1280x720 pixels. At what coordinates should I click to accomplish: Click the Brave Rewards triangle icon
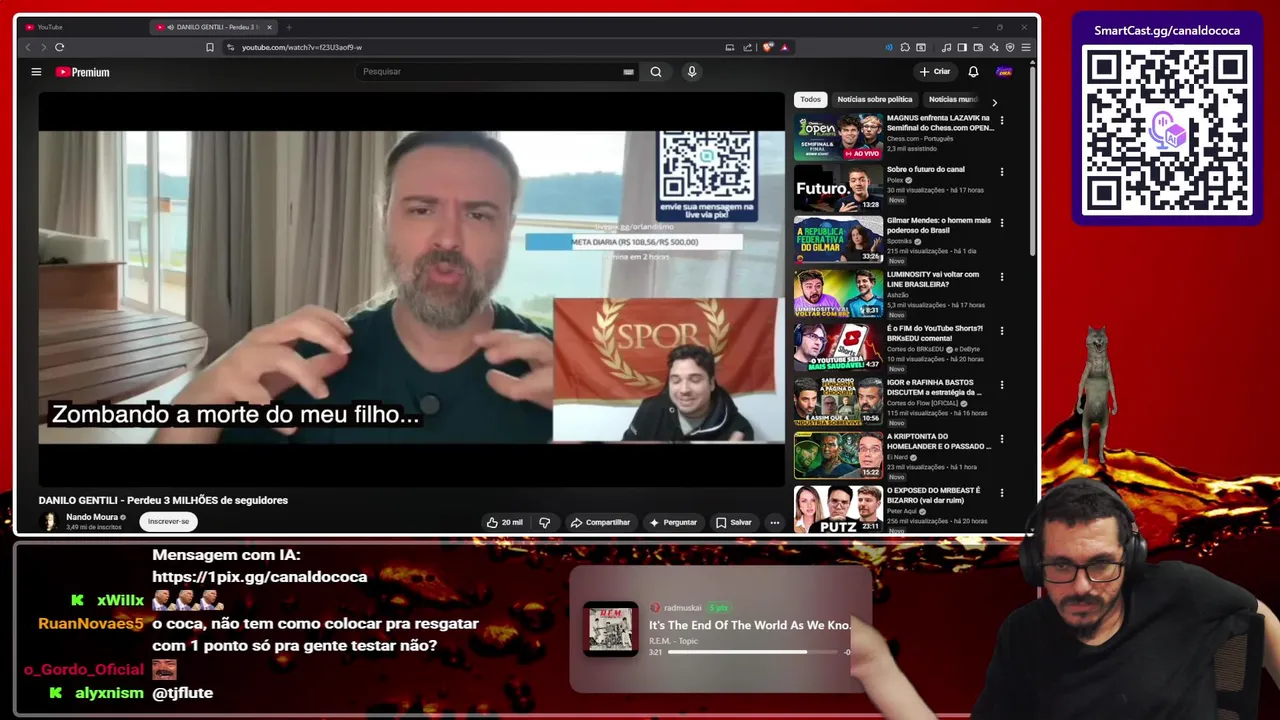tap(784, 47)
